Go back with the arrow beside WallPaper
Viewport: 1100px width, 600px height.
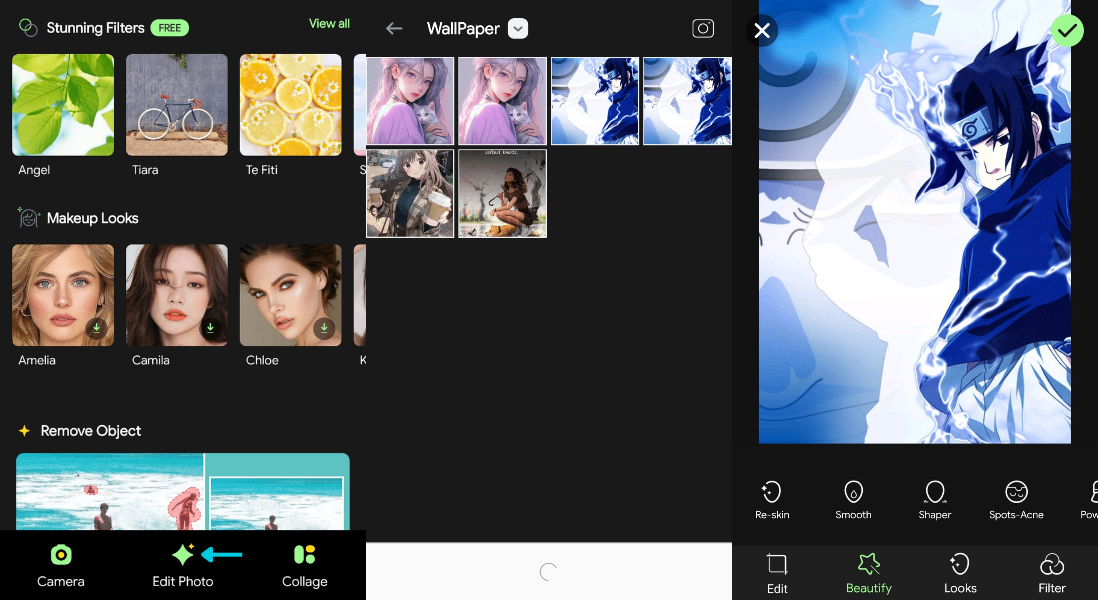pos(394,29)
